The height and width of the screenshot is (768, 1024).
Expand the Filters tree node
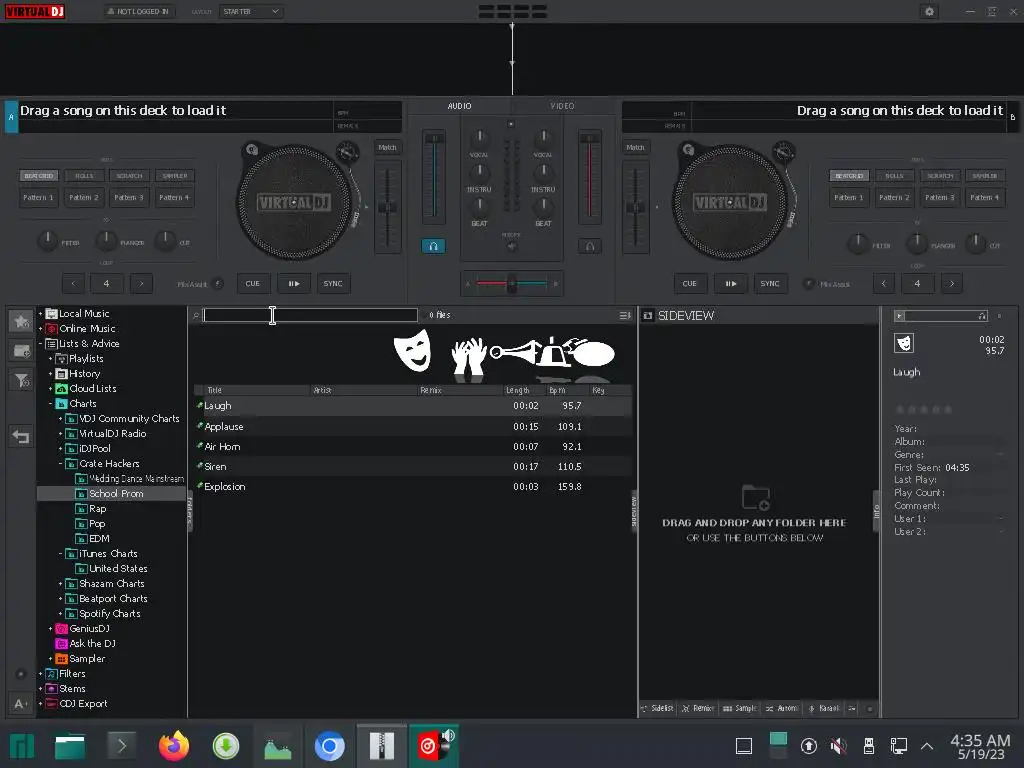40,674
